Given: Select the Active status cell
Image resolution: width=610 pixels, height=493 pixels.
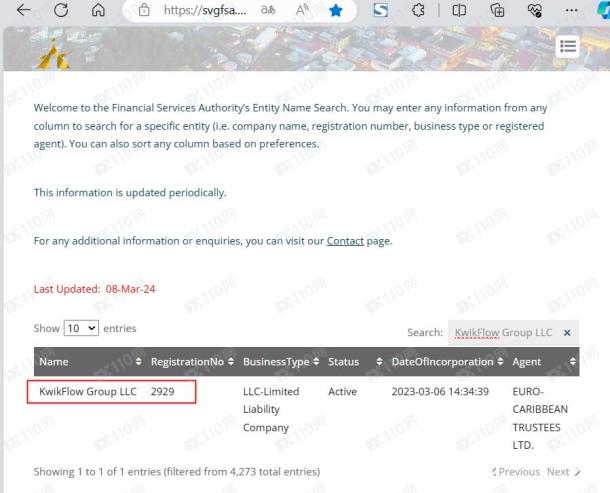Looking at the screenshot, I should (x=342, y=391).
